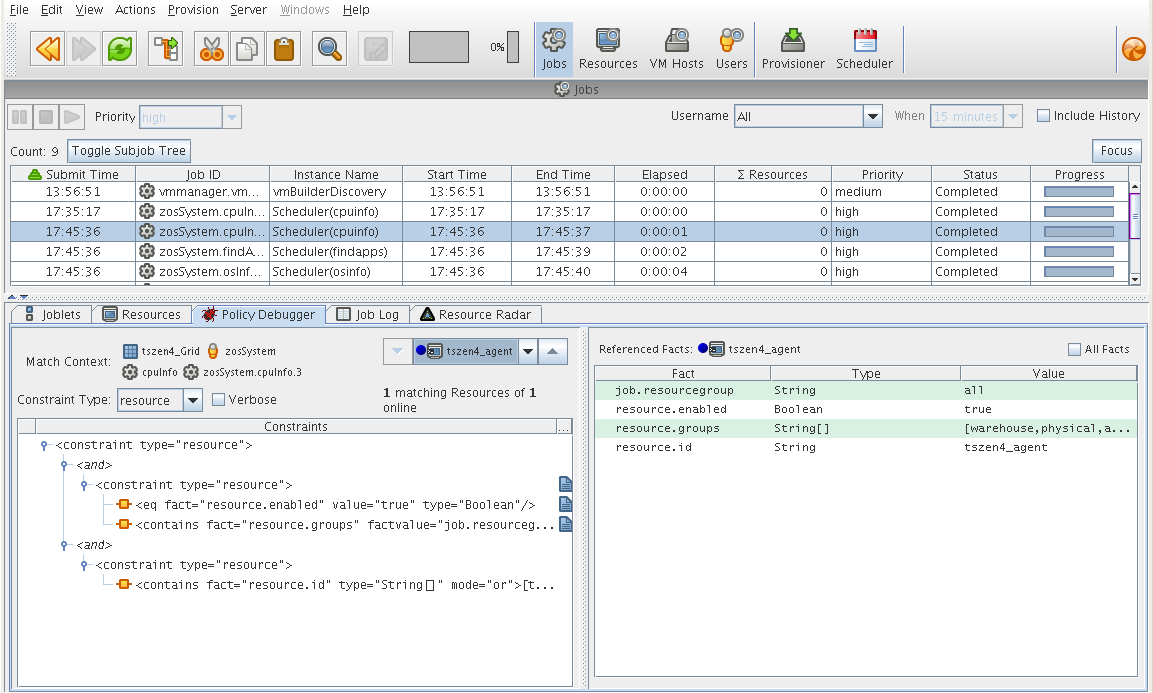Open the Users view icon

731,49
